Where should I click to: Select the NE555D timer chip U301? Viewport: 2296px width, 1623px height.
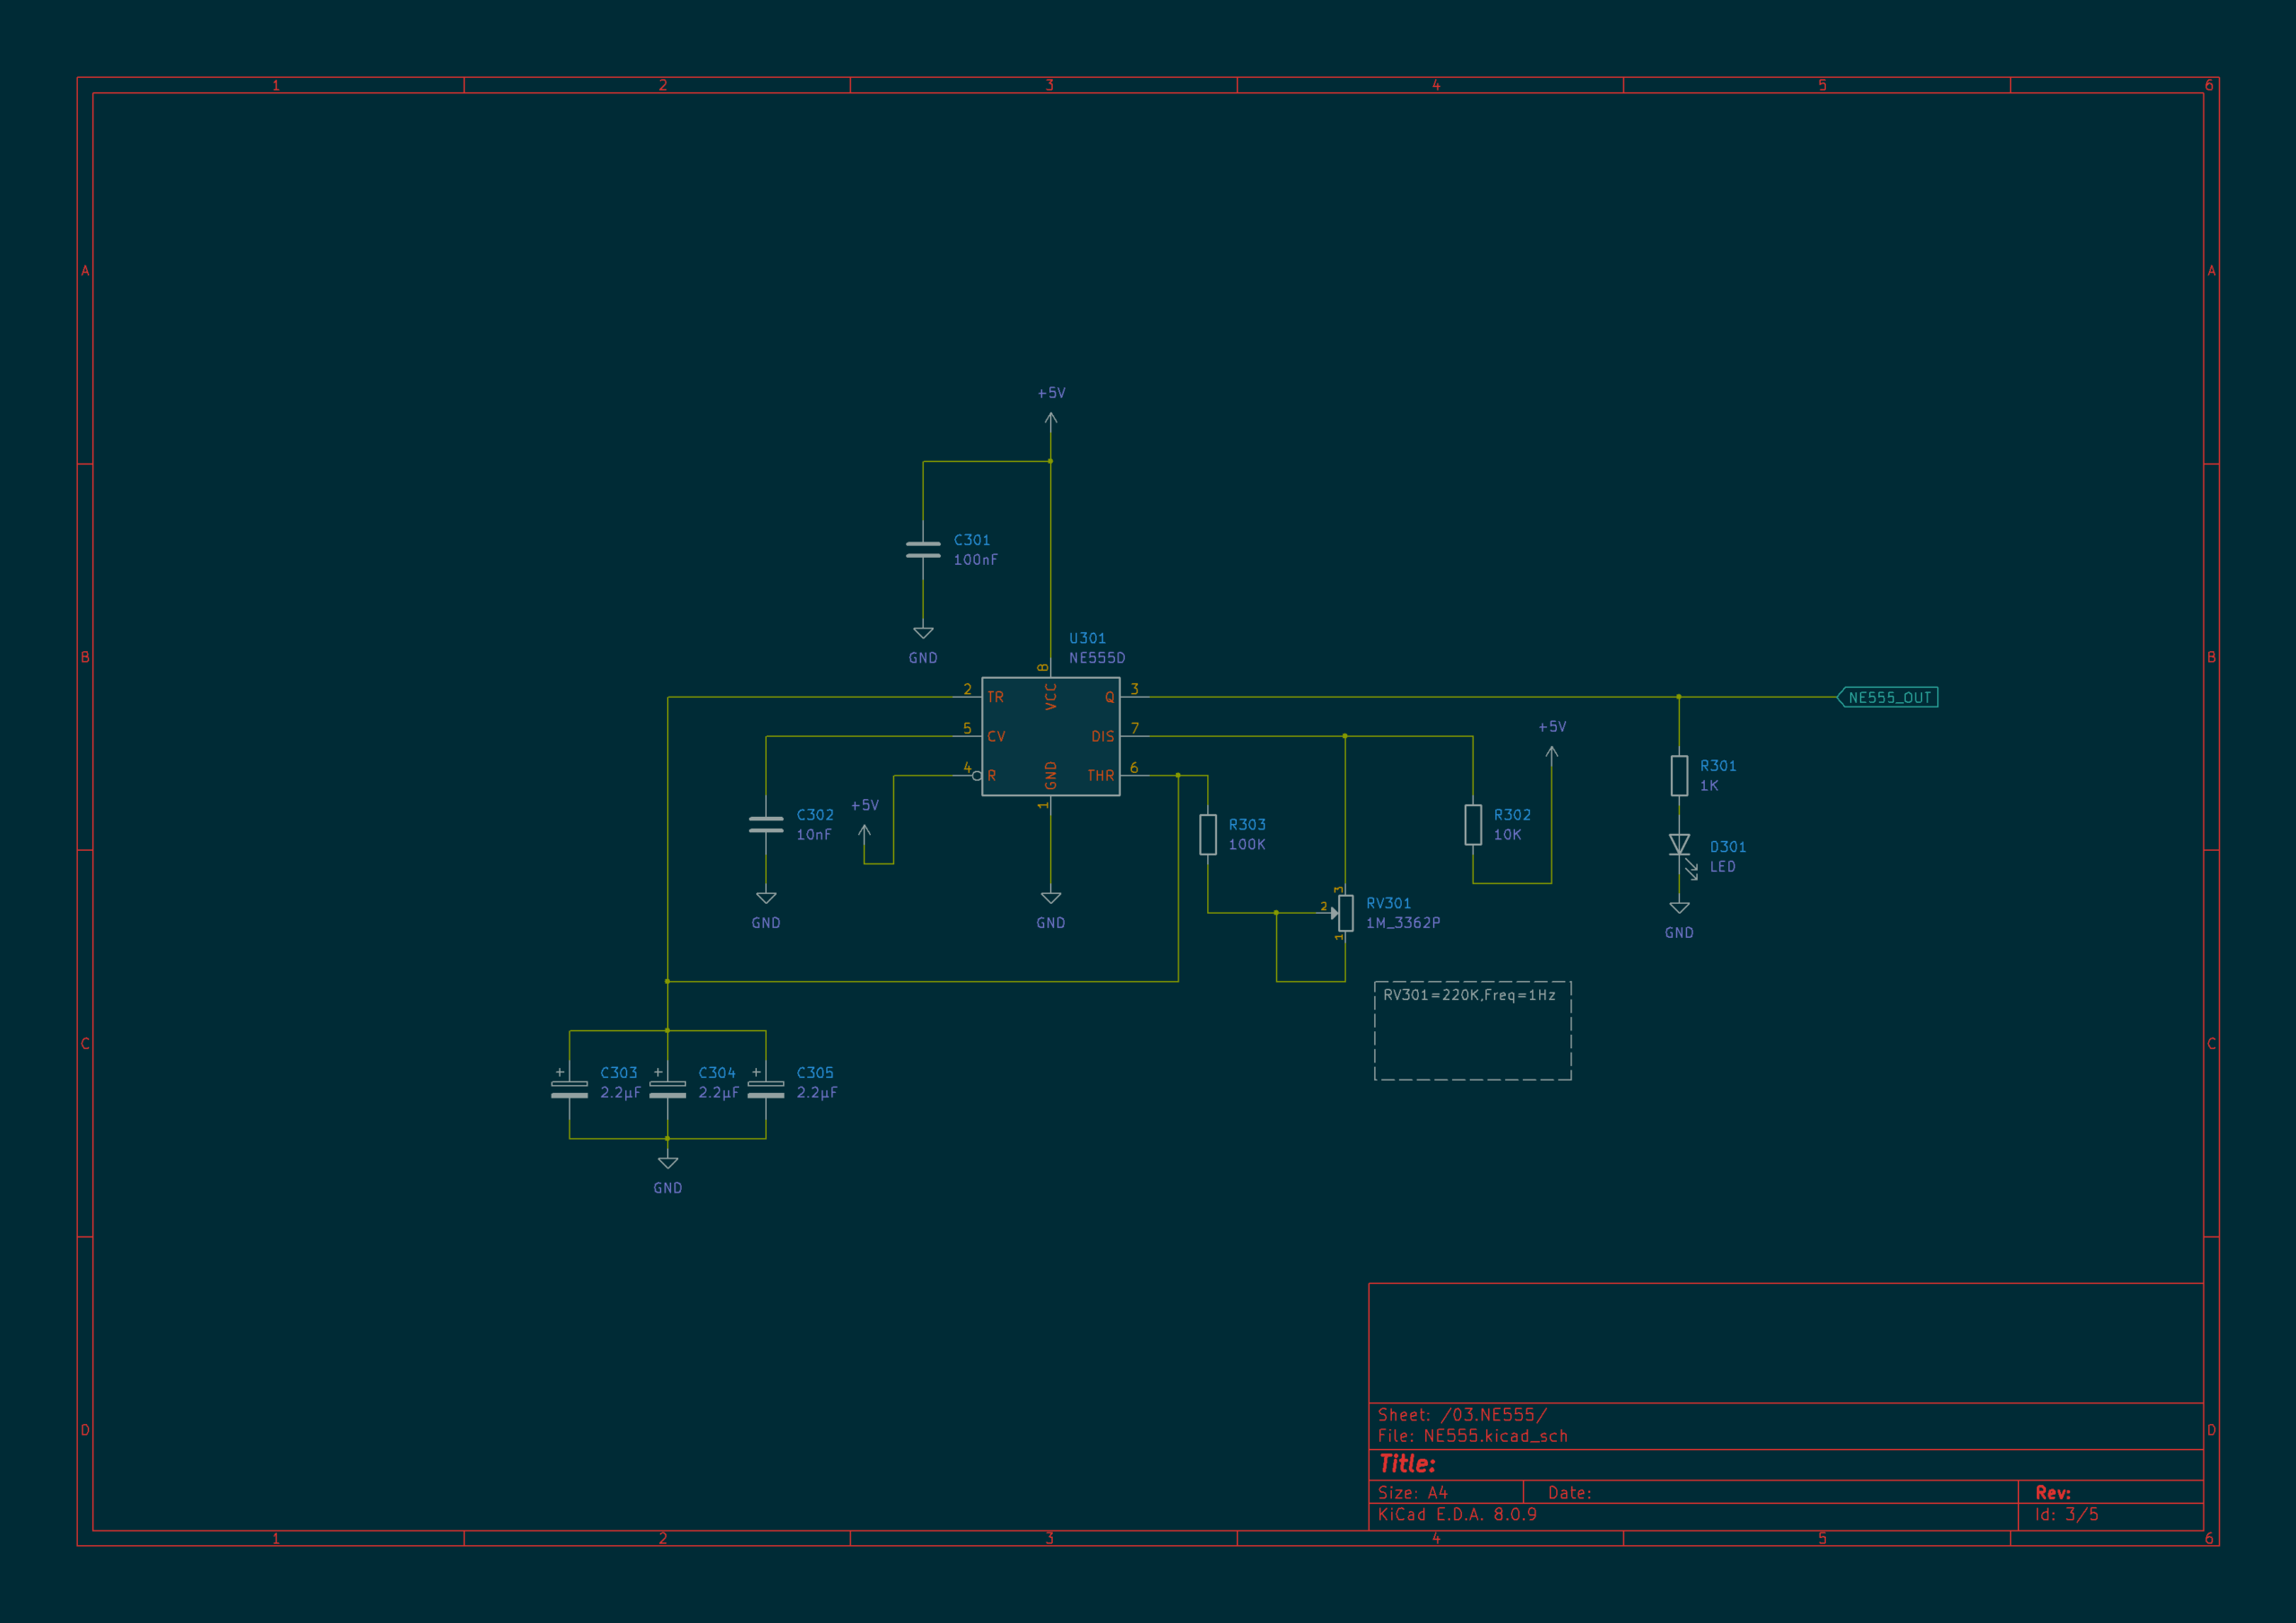click(x=1050, y=736)
